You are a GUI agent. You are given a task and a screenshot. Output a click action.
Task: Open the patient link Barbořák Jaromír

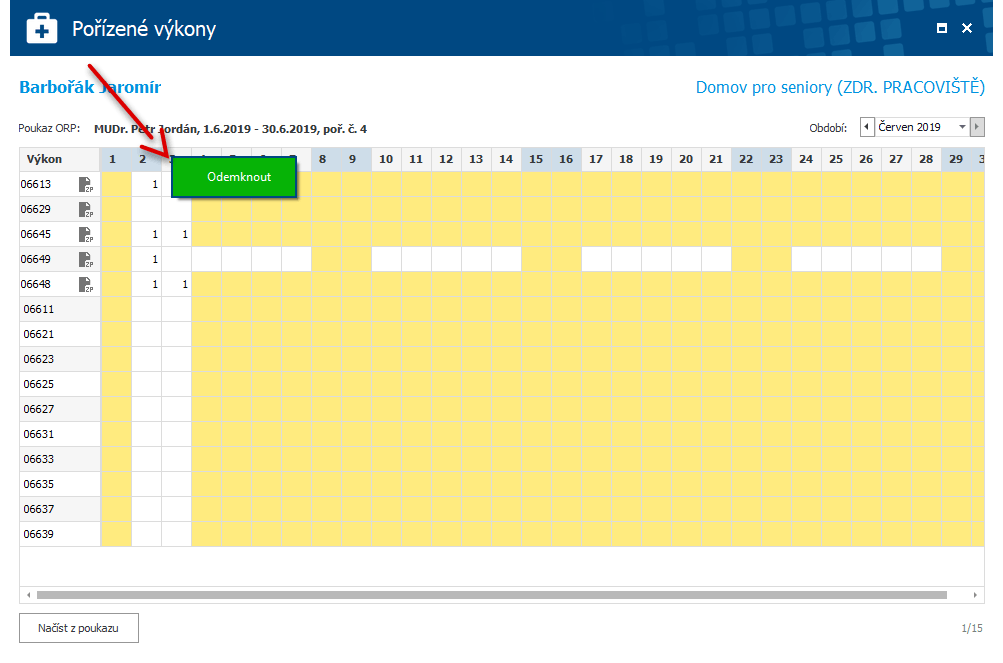[90, 87]
